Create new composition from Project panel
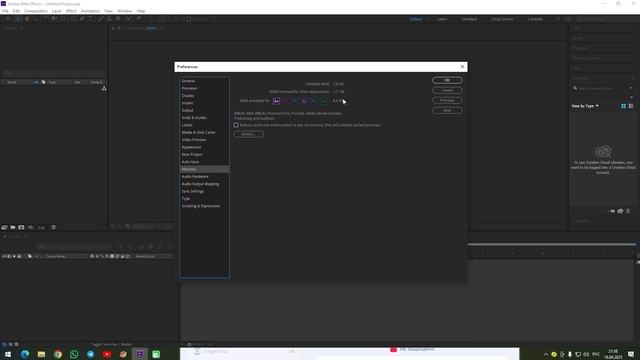Viewport: 640px width, 360px height. (21, 227)
